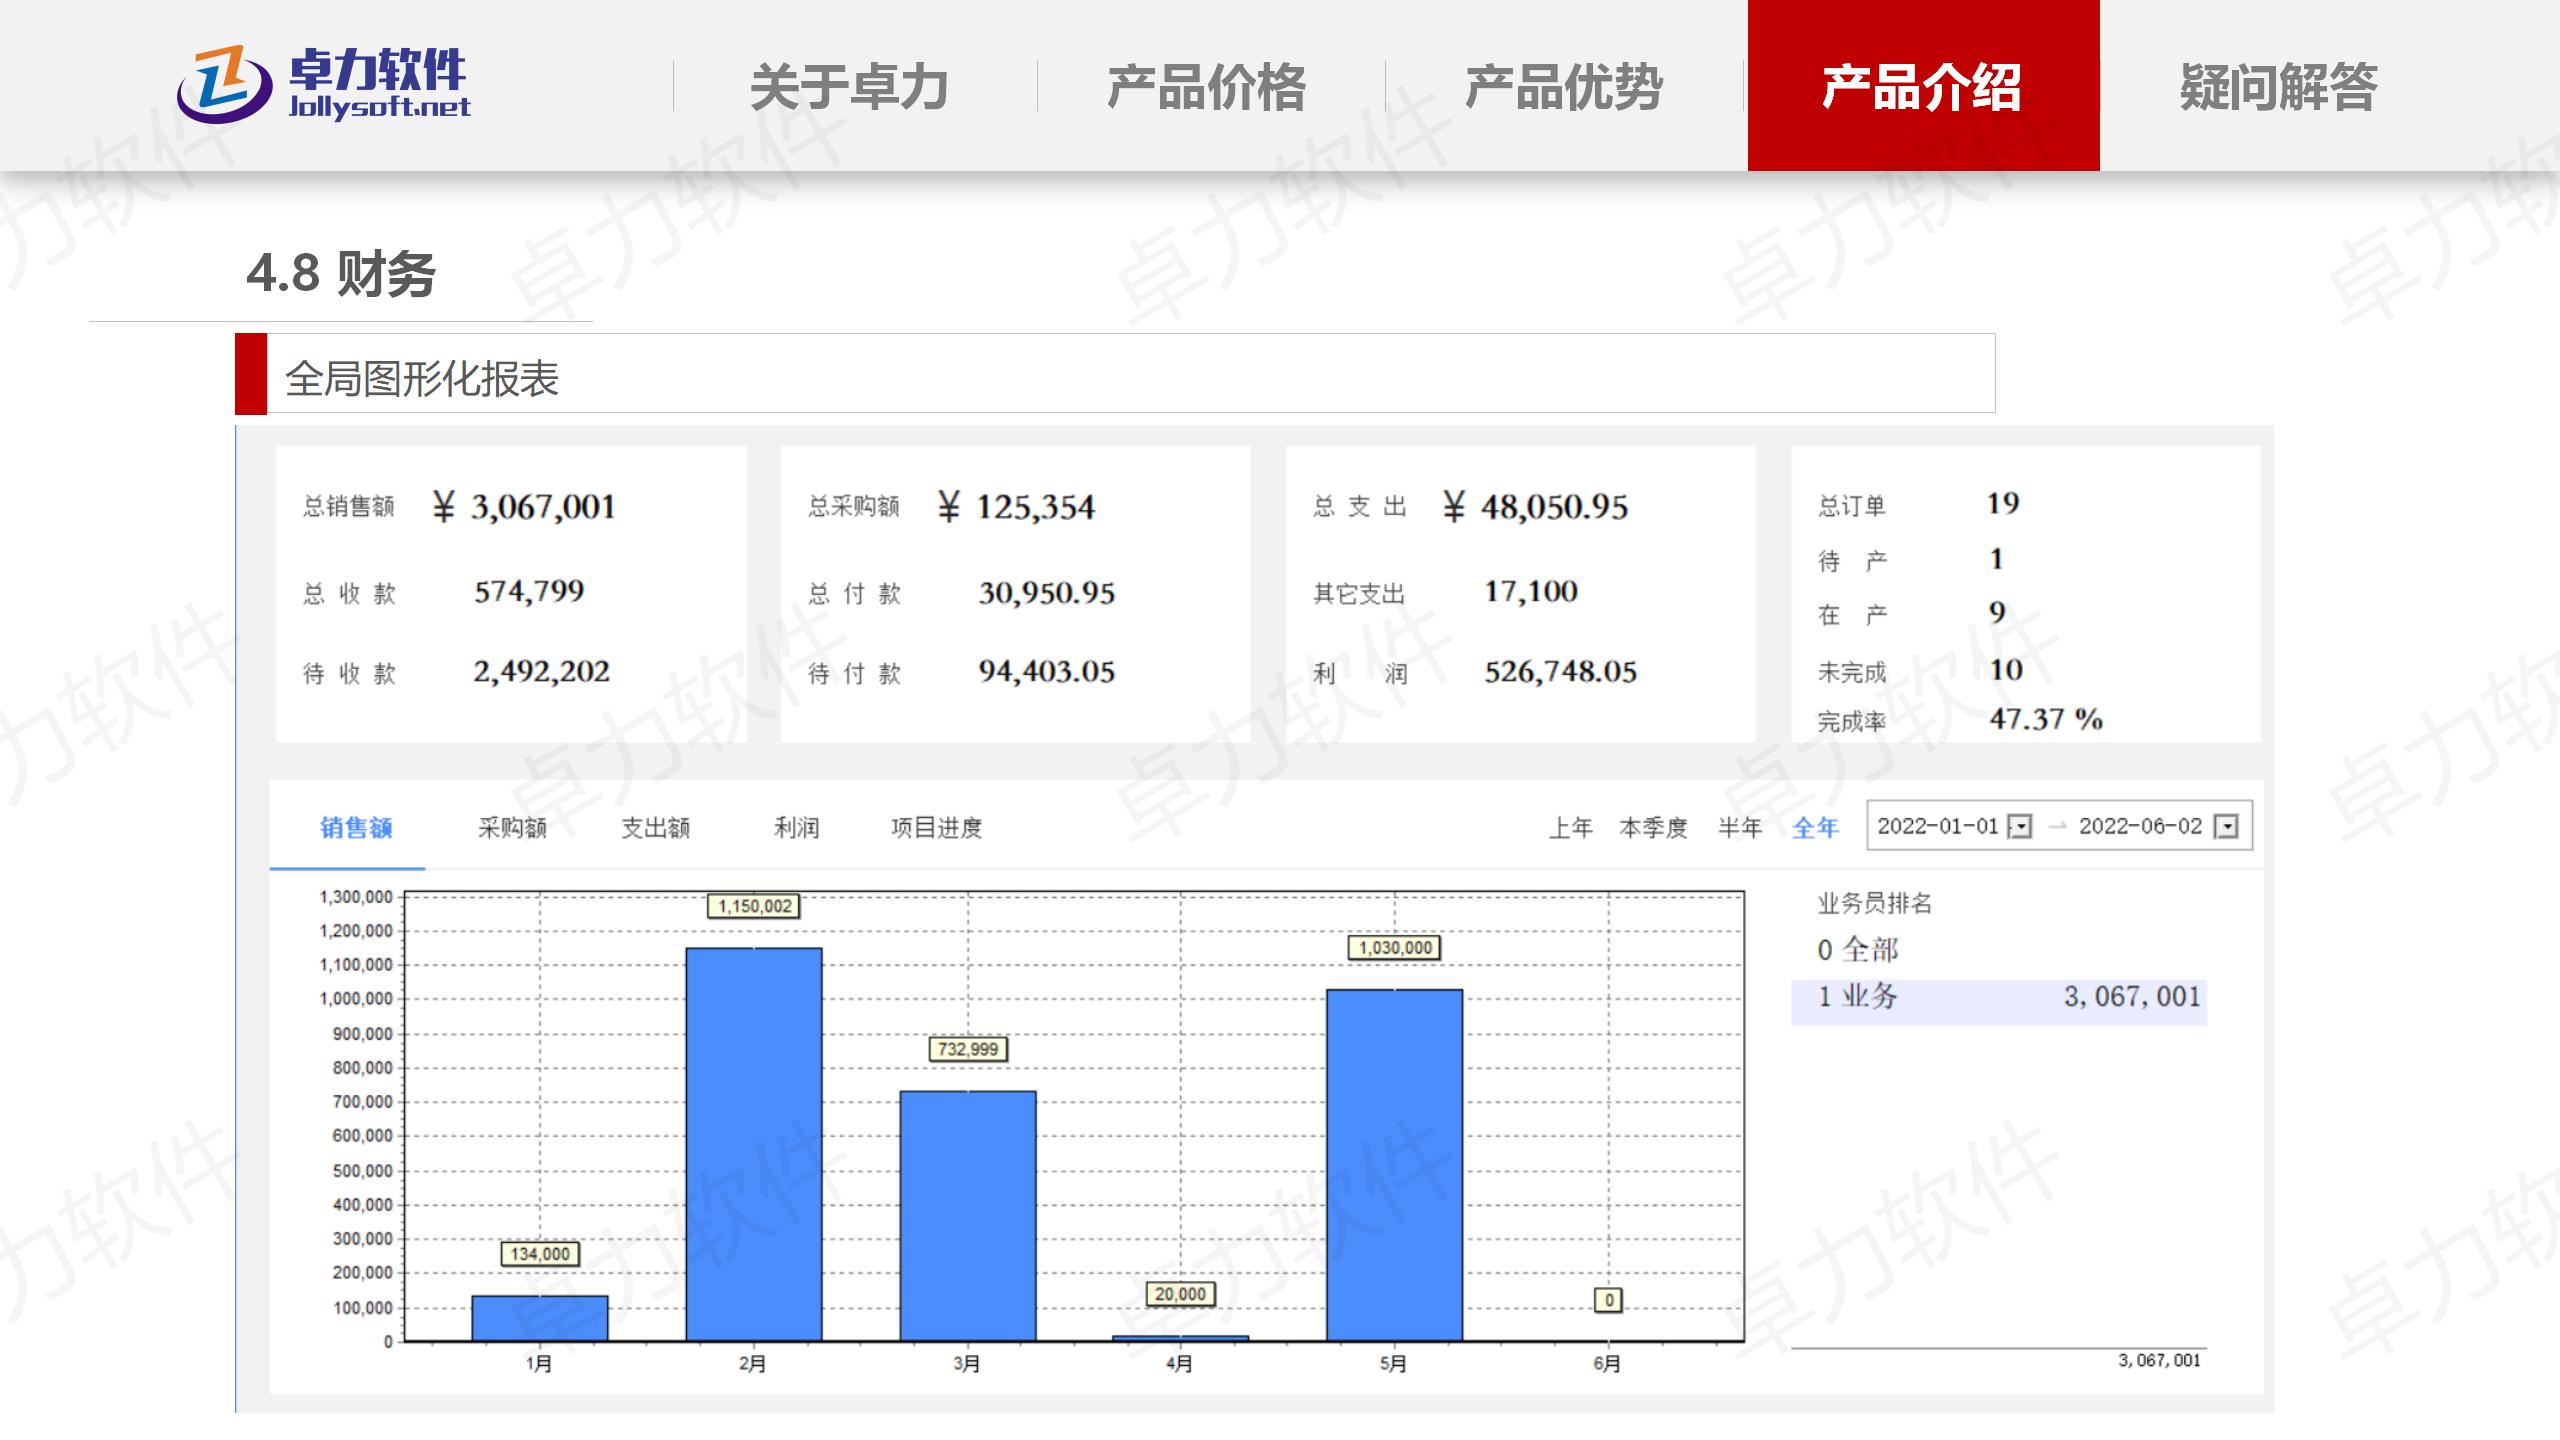The height and width of the screenshot is (1440, 2560).
Task: Select the 半年 time range
Action: 1740,828
